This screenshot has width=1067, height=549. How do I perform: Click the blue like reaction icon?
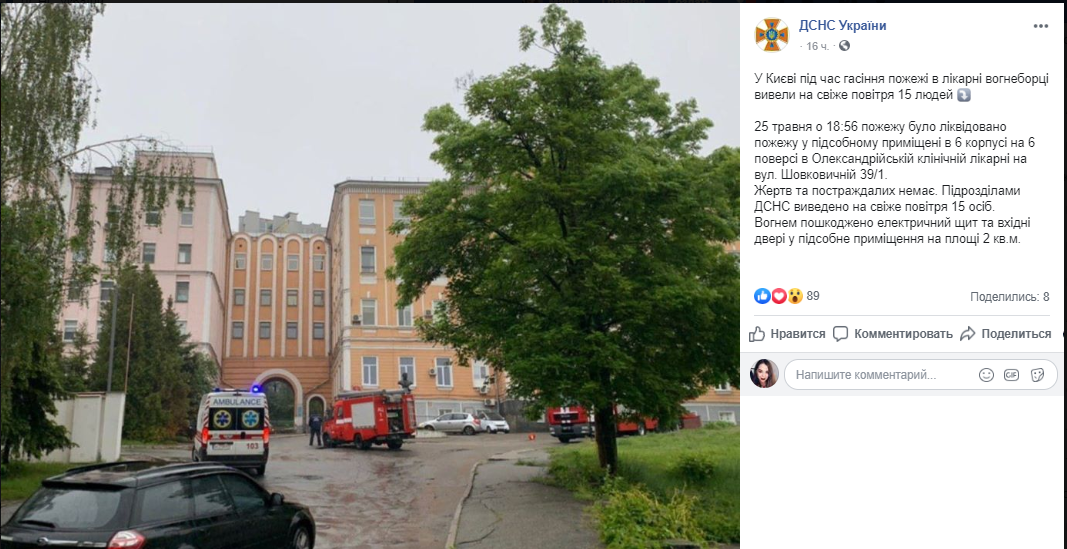[x=761, y=296]
